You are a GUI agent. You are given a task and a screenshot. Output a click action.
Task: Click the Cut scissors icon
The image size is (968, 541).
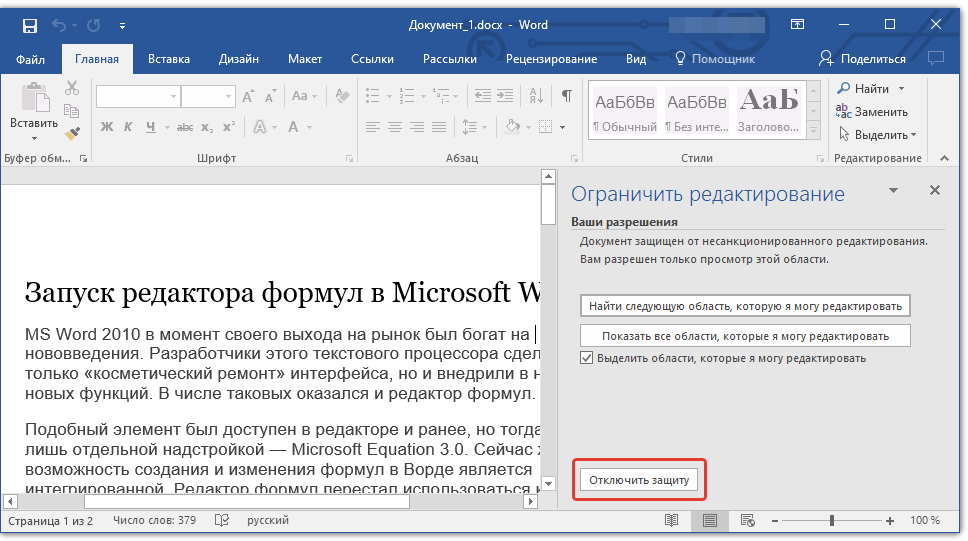point(71,89)
